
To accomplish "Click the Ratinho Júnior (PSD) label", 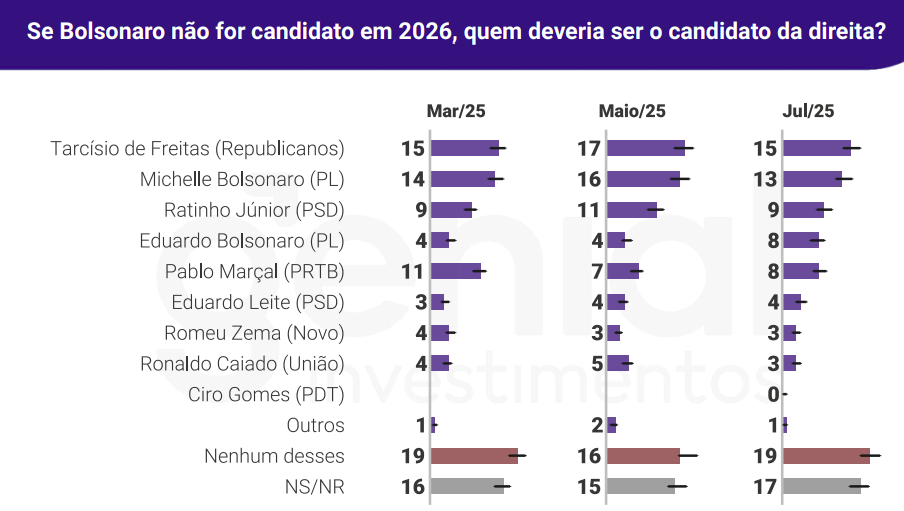I will click(254, 210).
